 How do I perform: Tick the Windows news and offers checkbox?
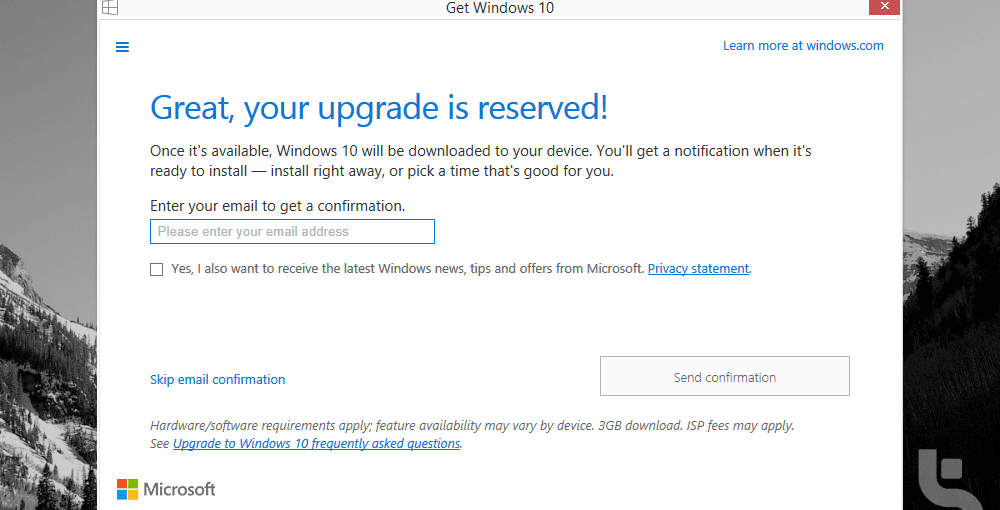156,269
